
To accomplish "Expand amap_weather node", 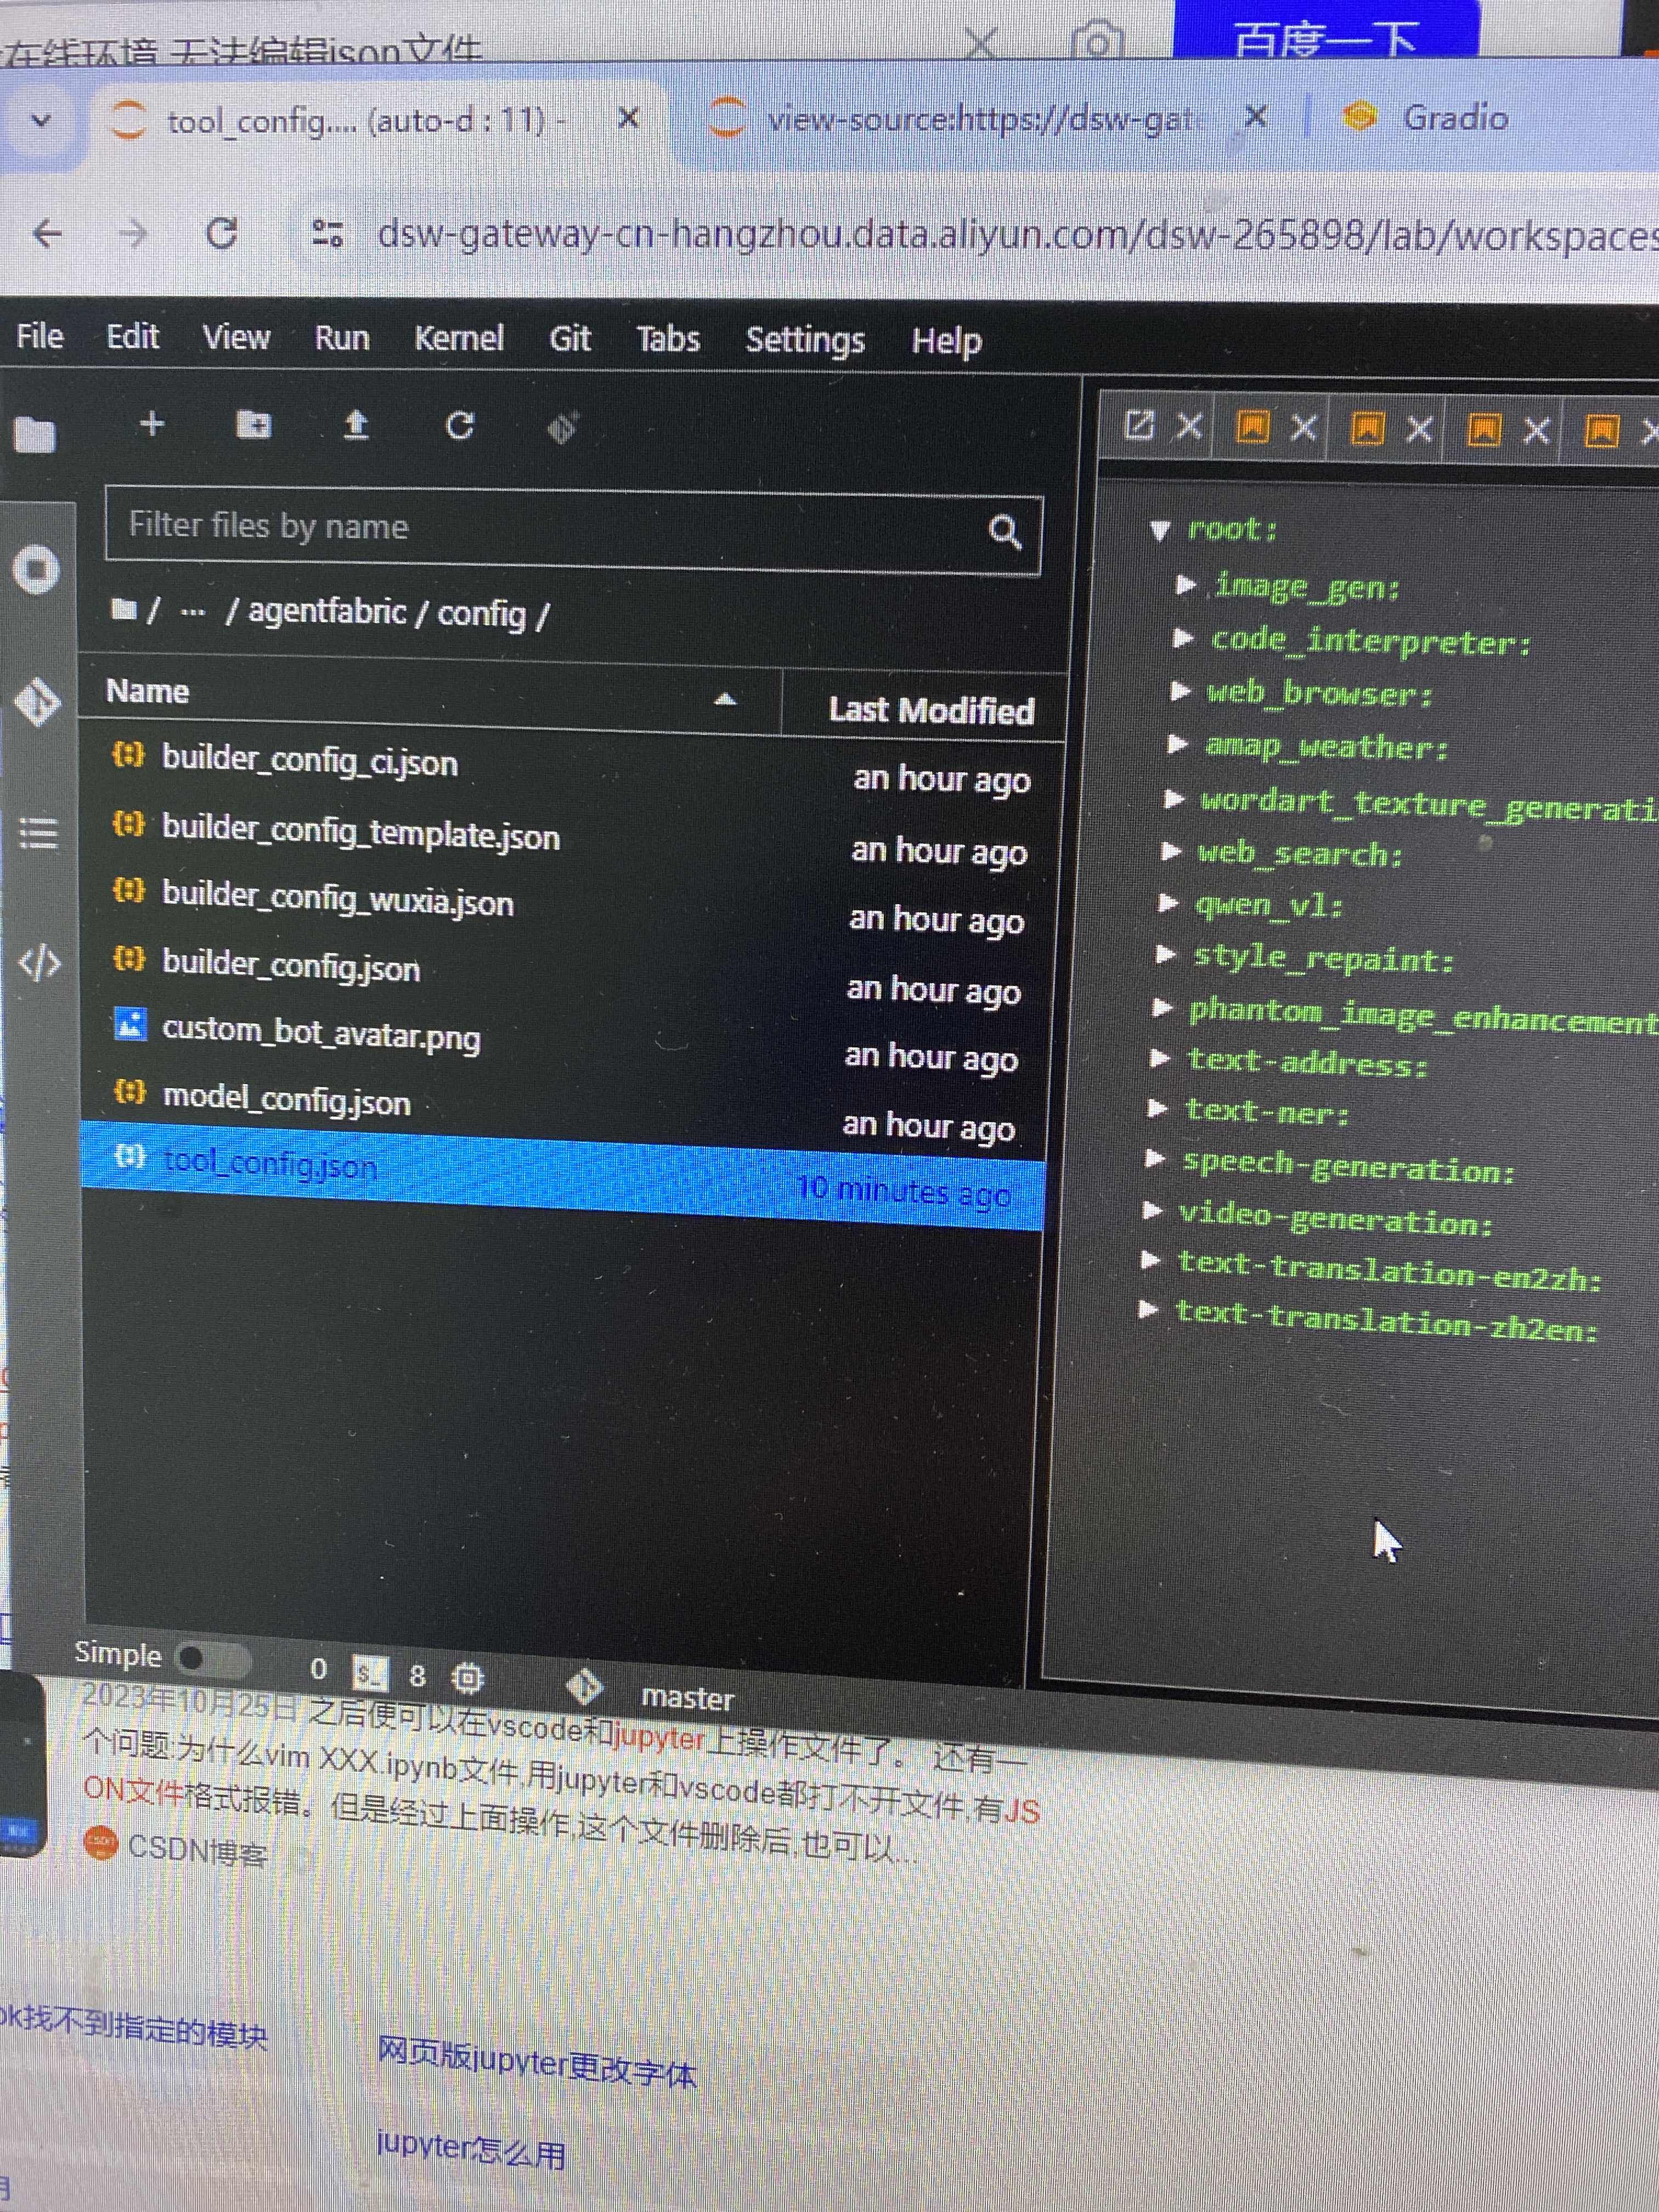I will tap(1178, 743).
